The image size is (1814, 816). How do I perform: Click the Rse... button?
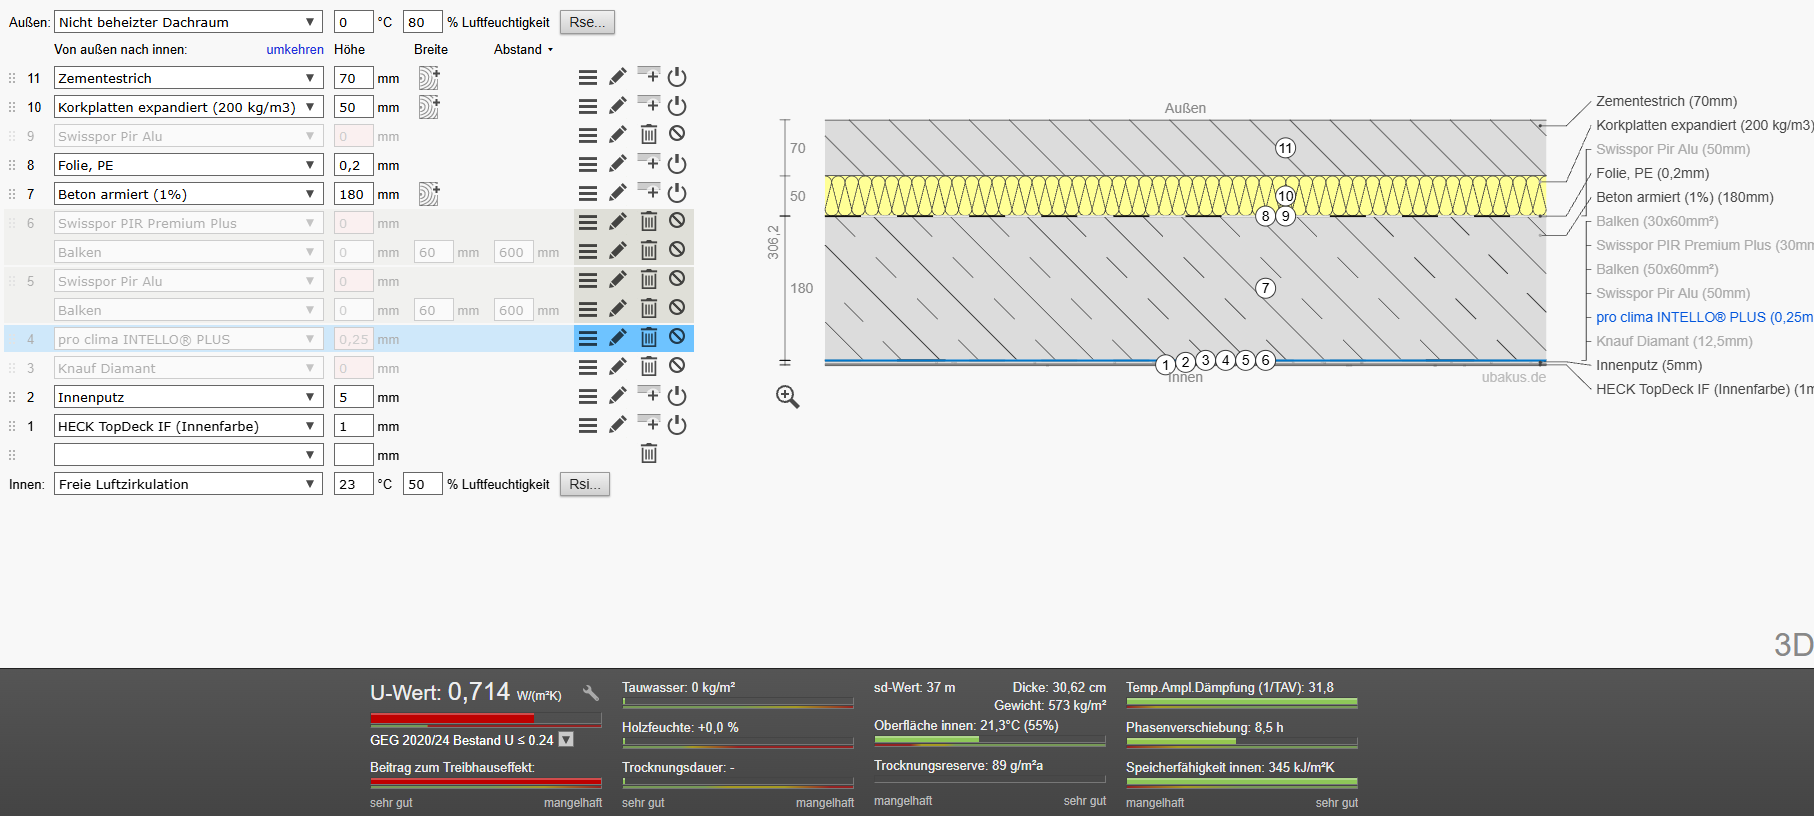pyautogui.click(x=587, y=22)
